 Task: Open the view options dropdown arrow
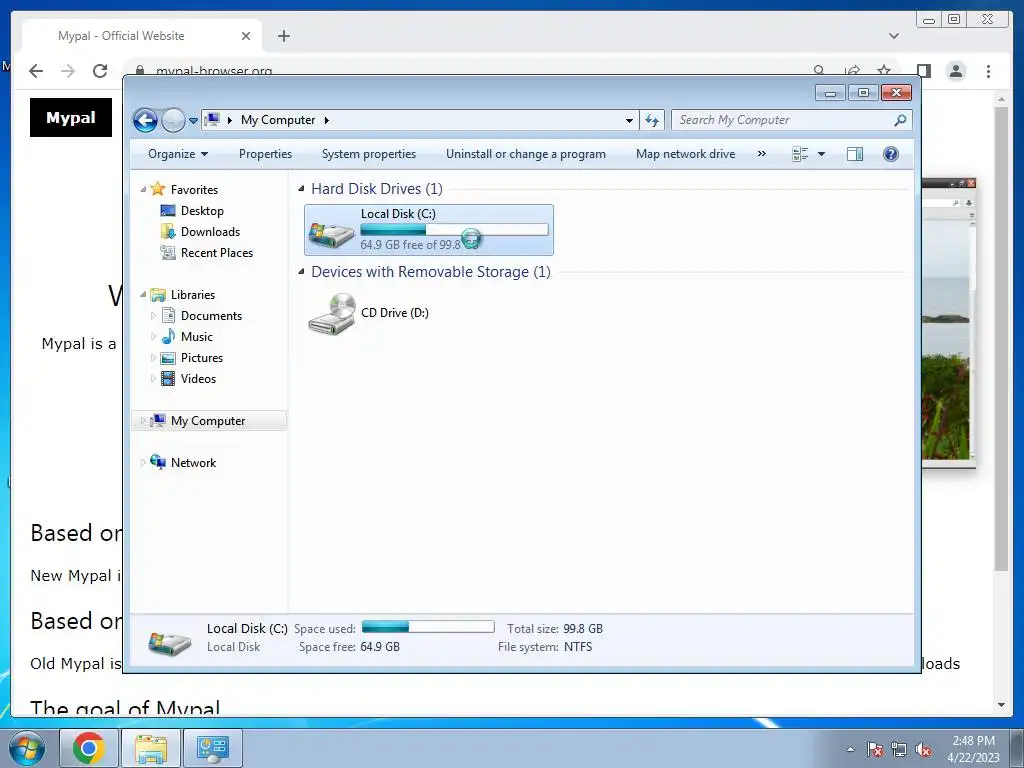click(822, 154)
